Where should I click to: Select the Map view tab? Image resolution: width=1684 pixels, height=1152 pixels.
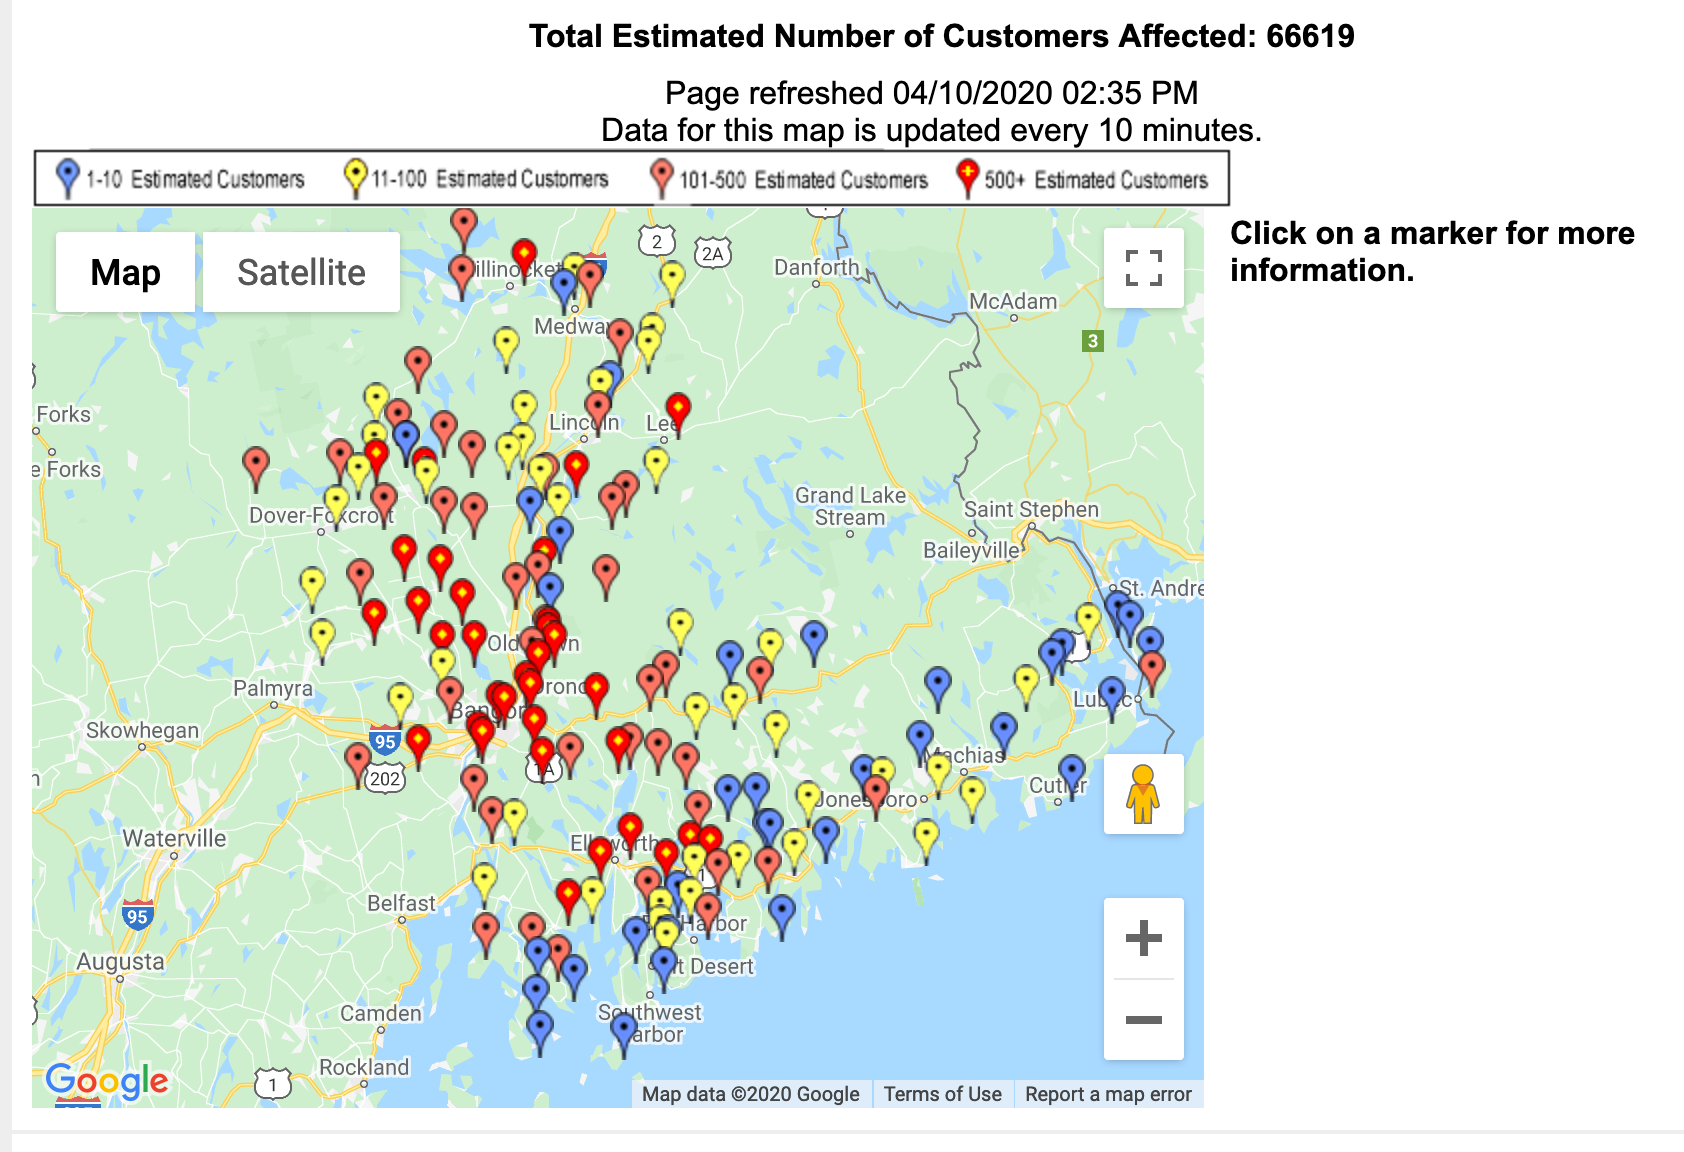click(x=125, y=272)
